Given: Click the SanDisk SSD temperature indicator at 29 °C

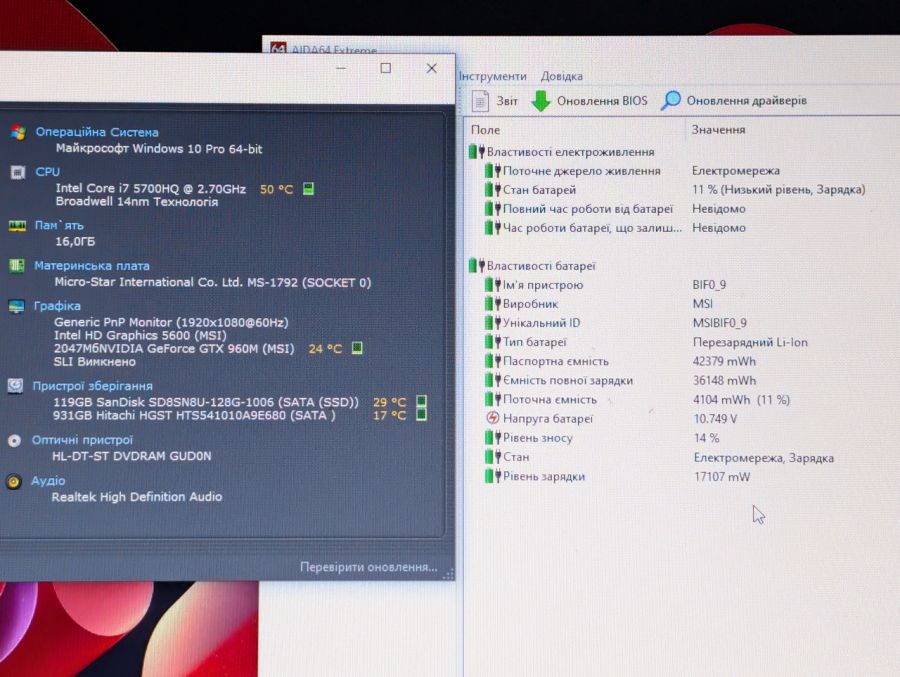Looking at the screenshot, I should point(421,401).
